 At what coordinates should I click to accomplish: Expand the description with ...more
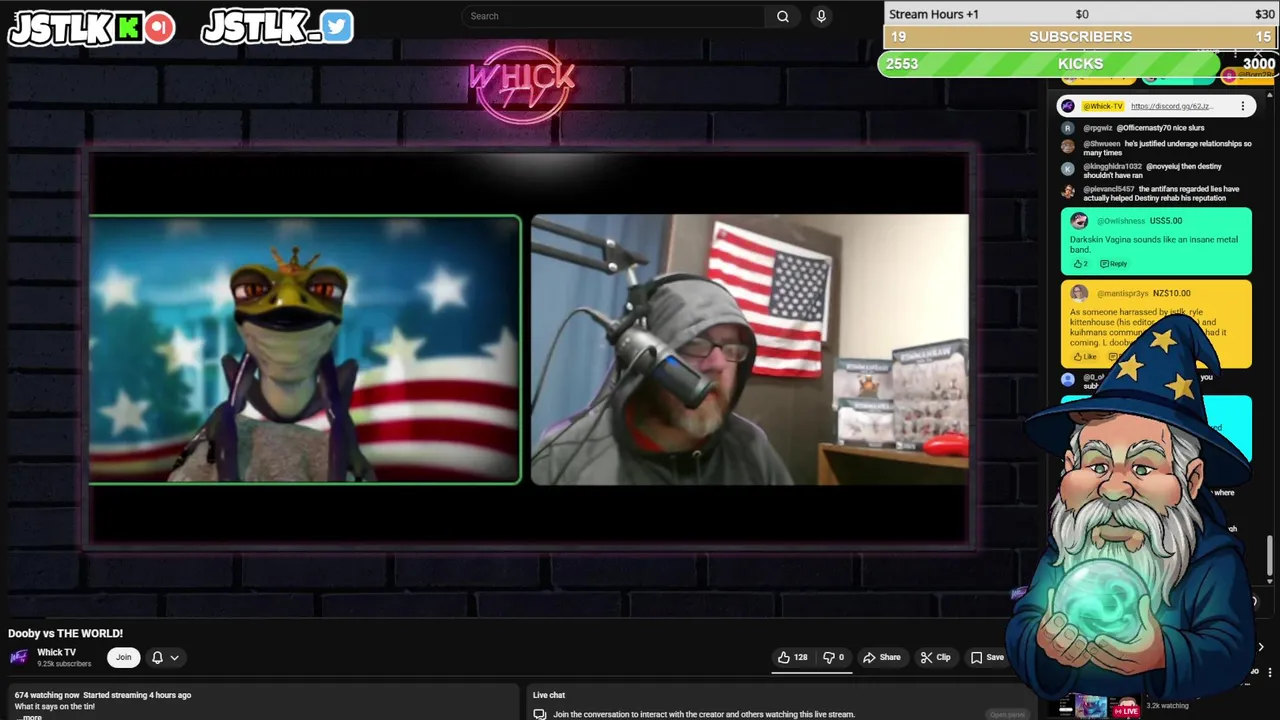click(30, 717)
